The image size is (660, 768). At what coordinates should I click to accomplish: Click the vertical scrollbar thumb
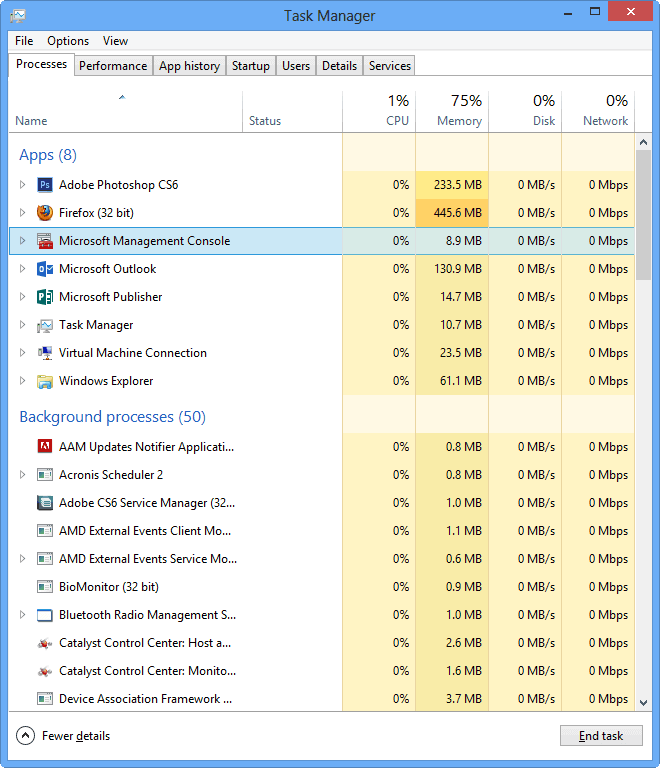[643, 215]
